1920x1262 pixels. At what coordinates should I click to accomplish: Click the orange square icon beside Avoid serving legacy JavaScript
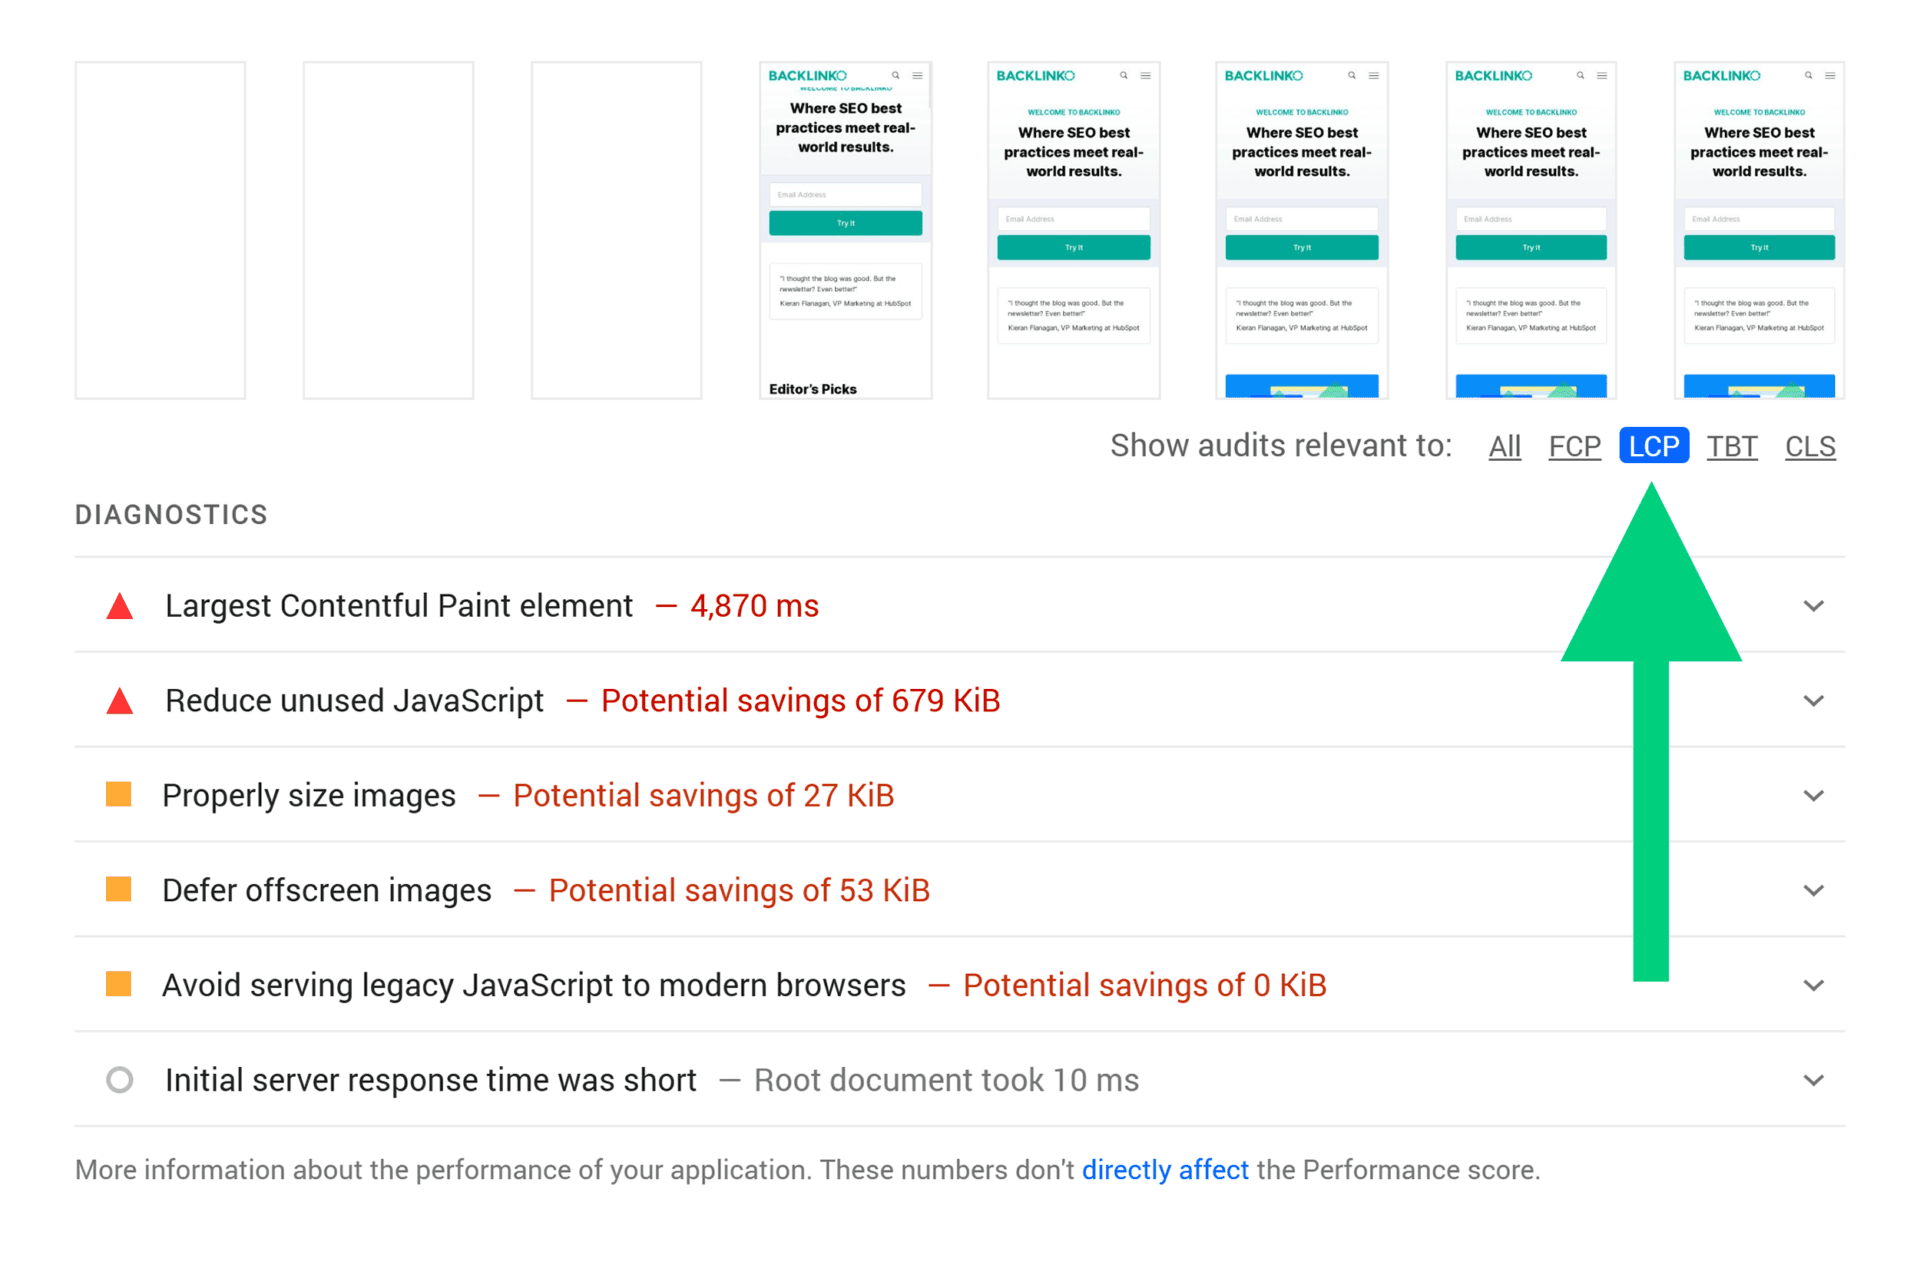click(x=120, y=984)
